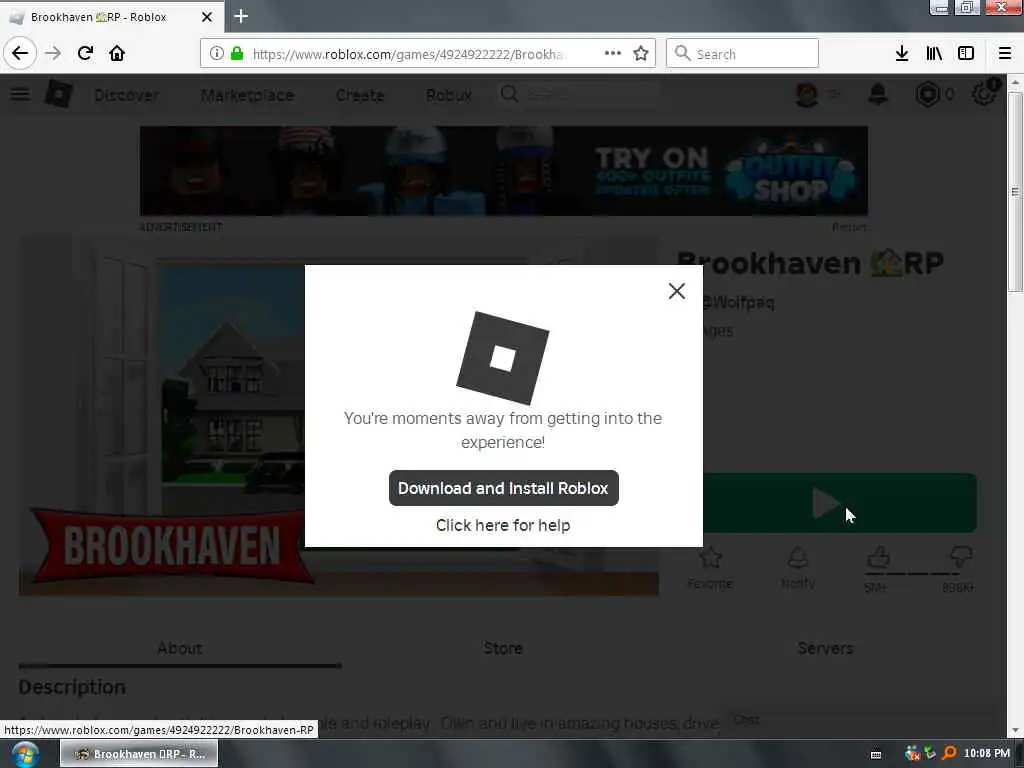This screenshot has height=768, width=1024.
Task: Focus the Firefox Search box
Action: 742,54
